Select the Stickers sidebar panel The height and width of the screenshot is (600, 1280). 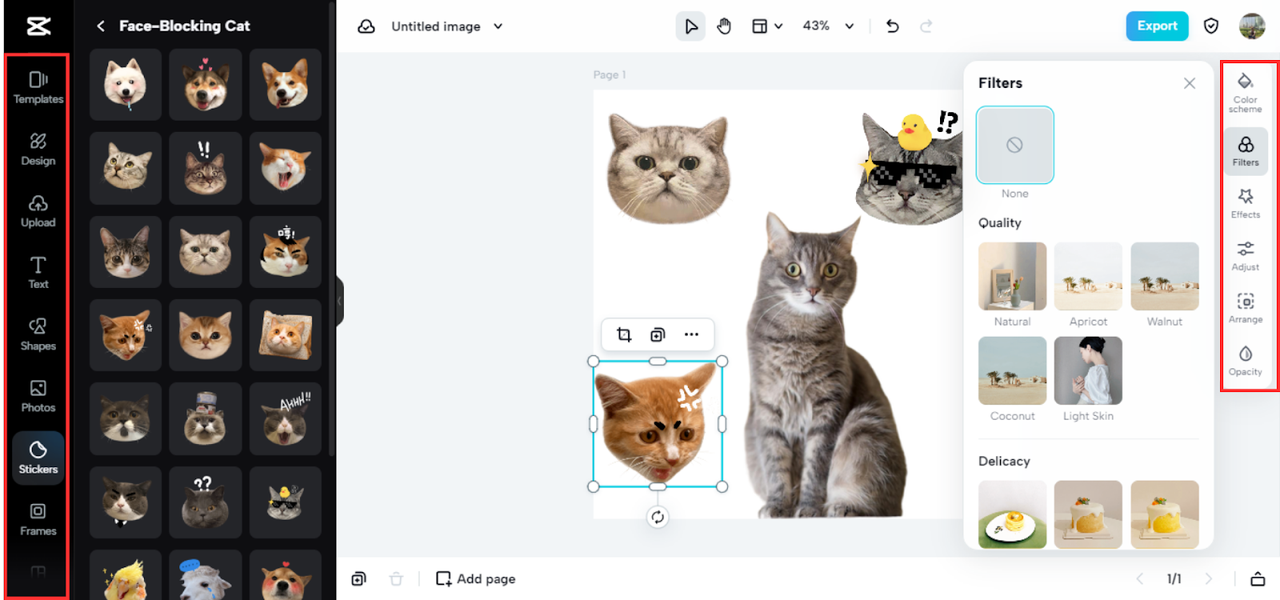[x=38, y=458]
